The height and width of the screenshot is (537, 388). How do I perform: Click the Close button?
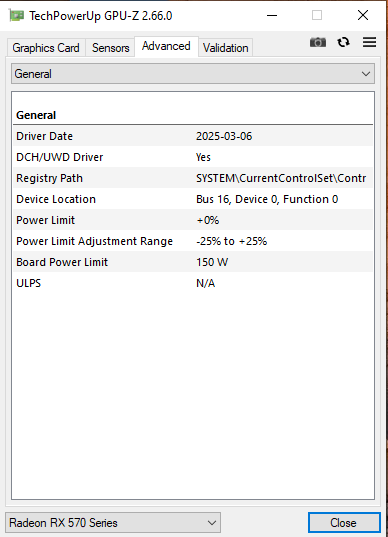pos(344,523)
